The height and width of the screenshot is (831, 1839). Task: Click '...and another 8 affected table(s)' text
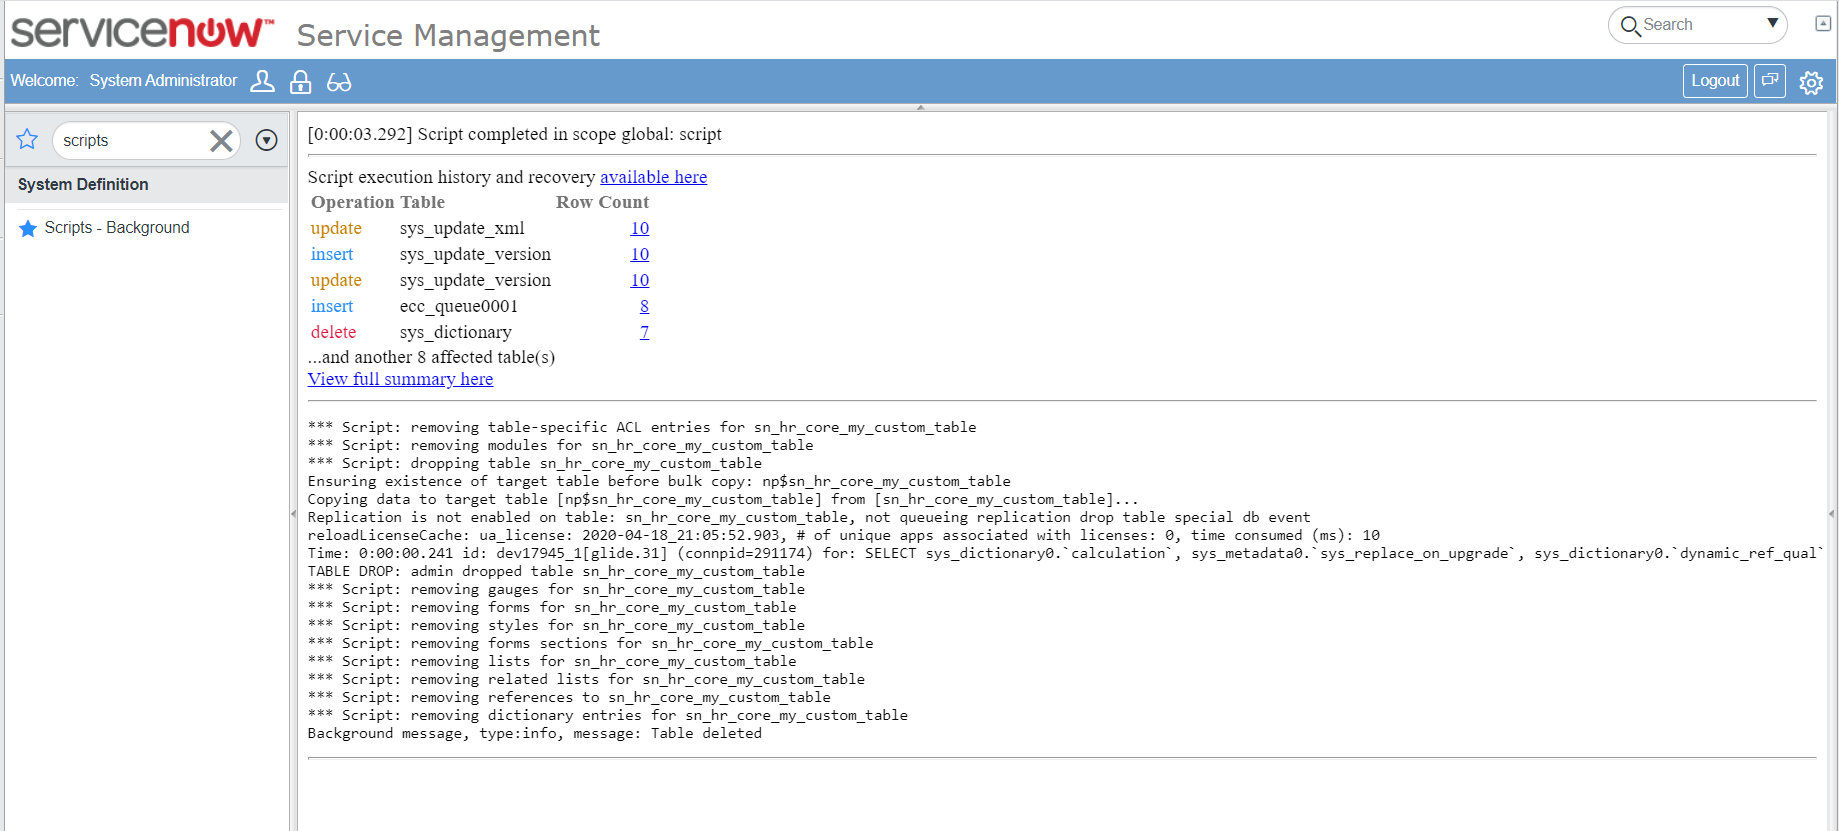point(431,357)
